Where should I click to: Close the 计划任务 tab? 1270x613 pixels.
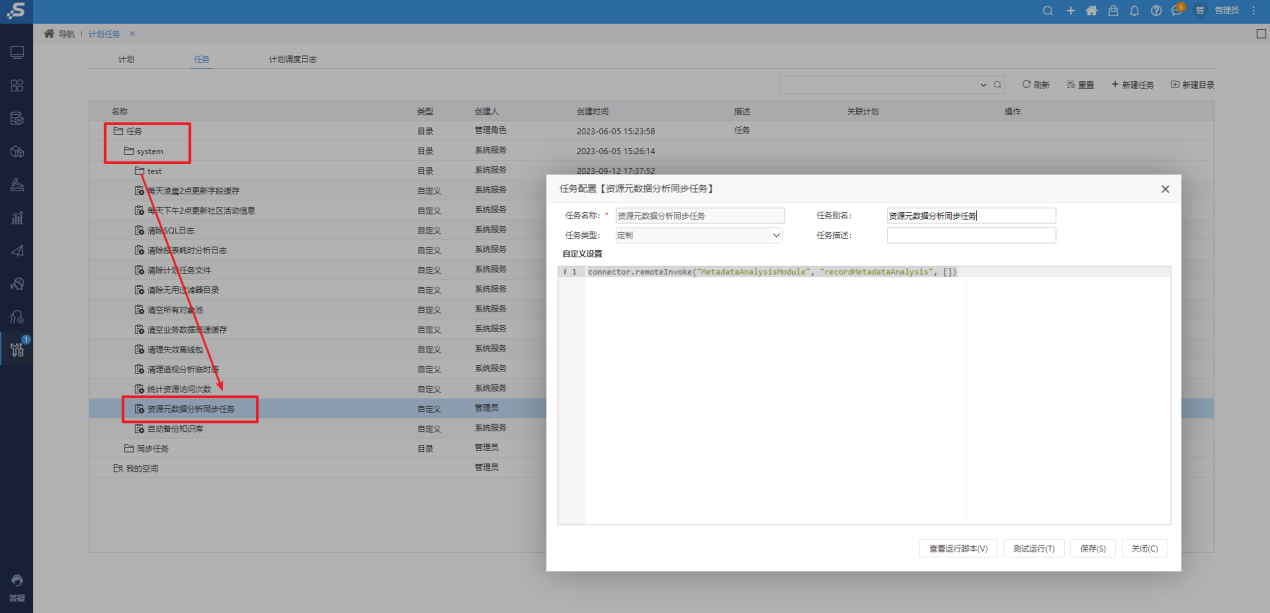click(132, 33)
